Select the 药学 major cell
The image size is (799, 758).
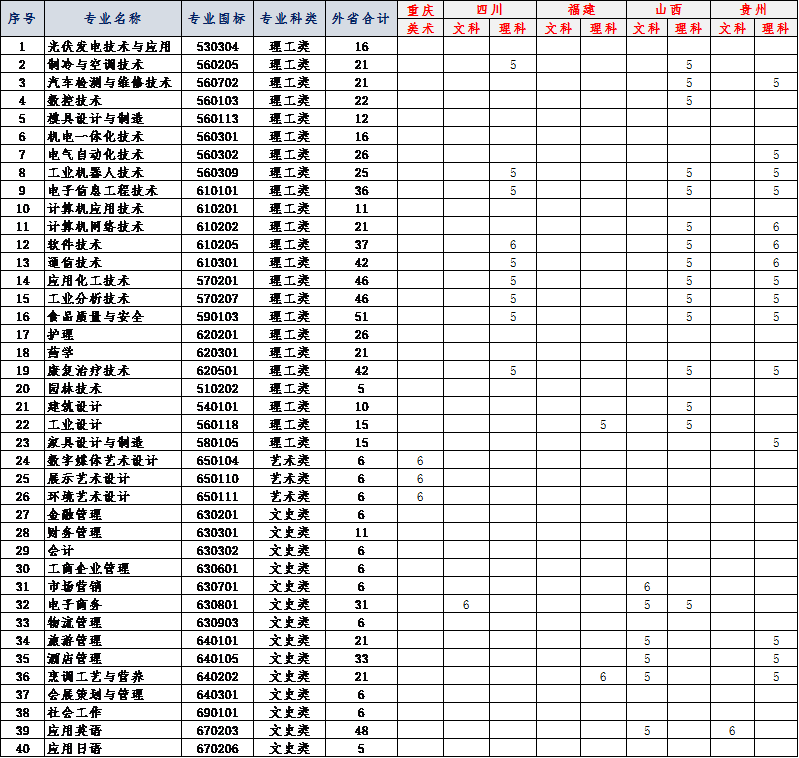[113, 353]
